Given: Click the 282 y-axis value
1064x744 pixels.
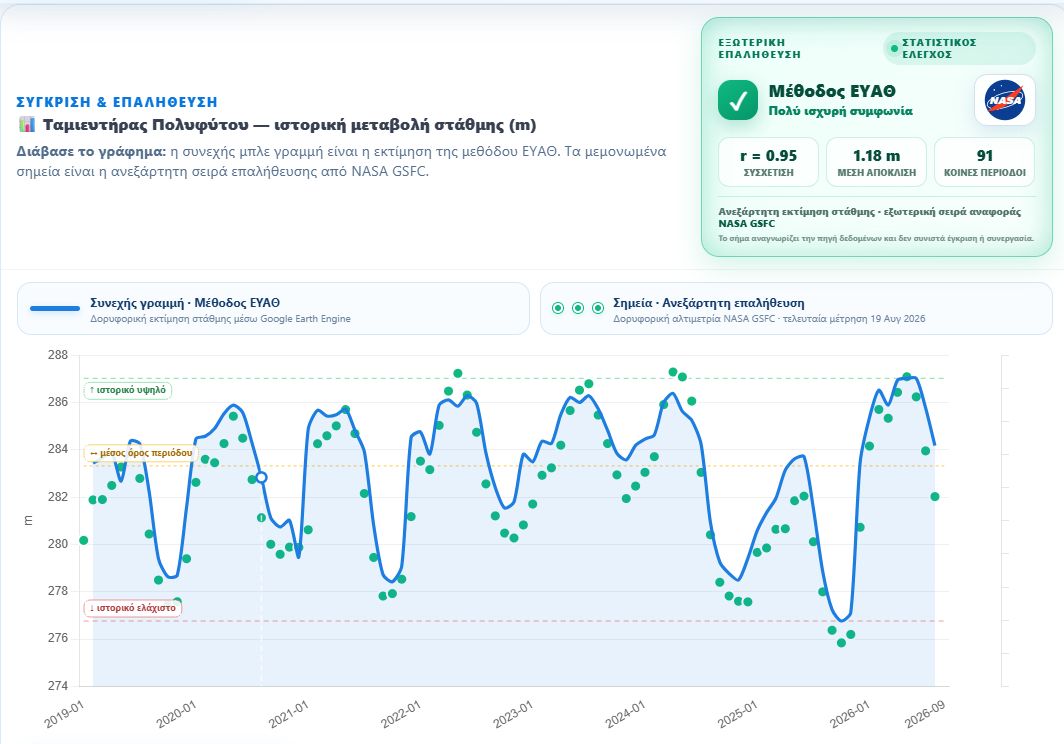Looking at the screenshot, I should tap(58, 497).
